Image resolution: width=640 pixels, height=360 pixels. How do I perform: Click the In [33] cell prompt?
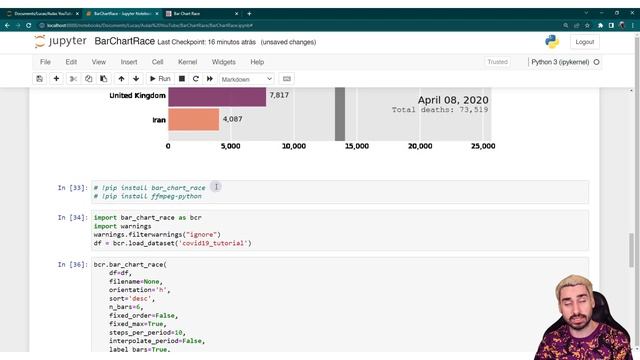pyautogui.click(x=72, y=188)
